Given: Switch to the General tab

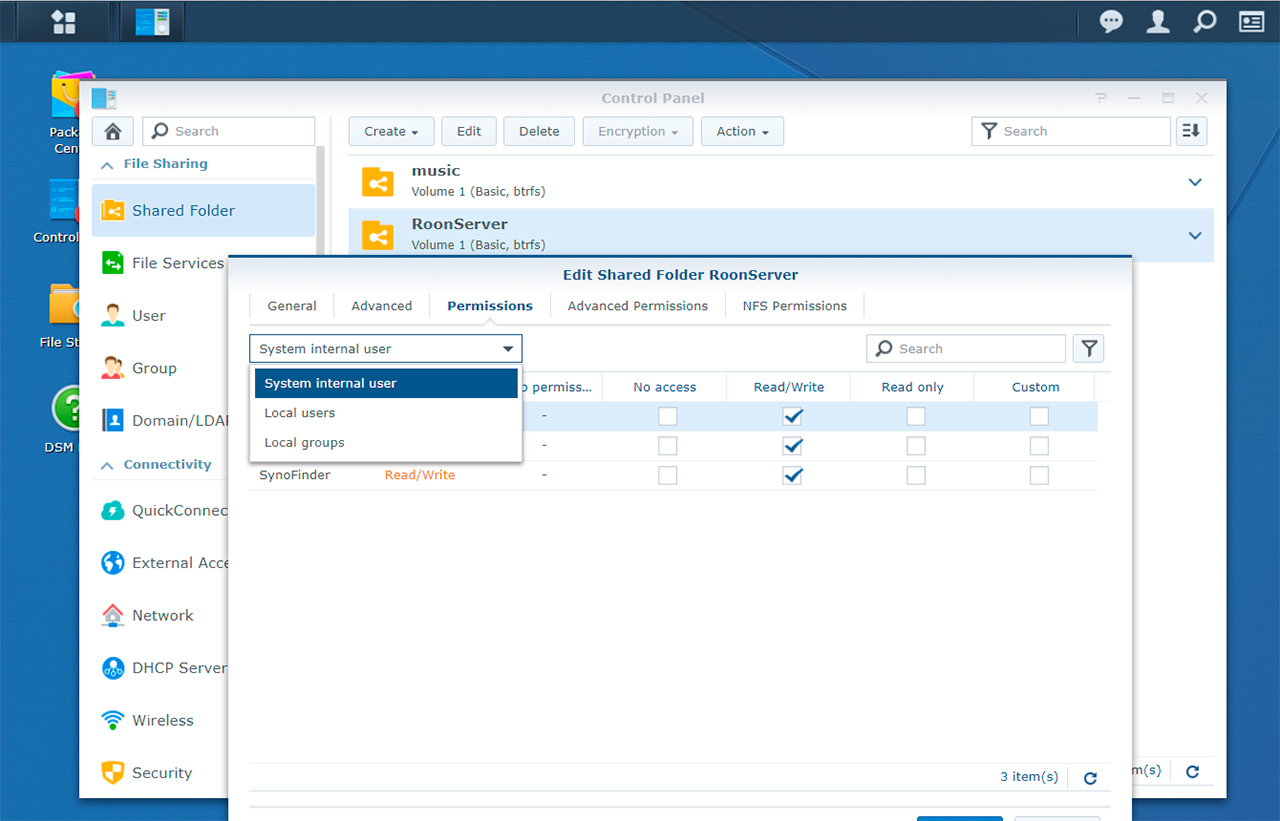Looking at the screenshot, I should 292,306.
